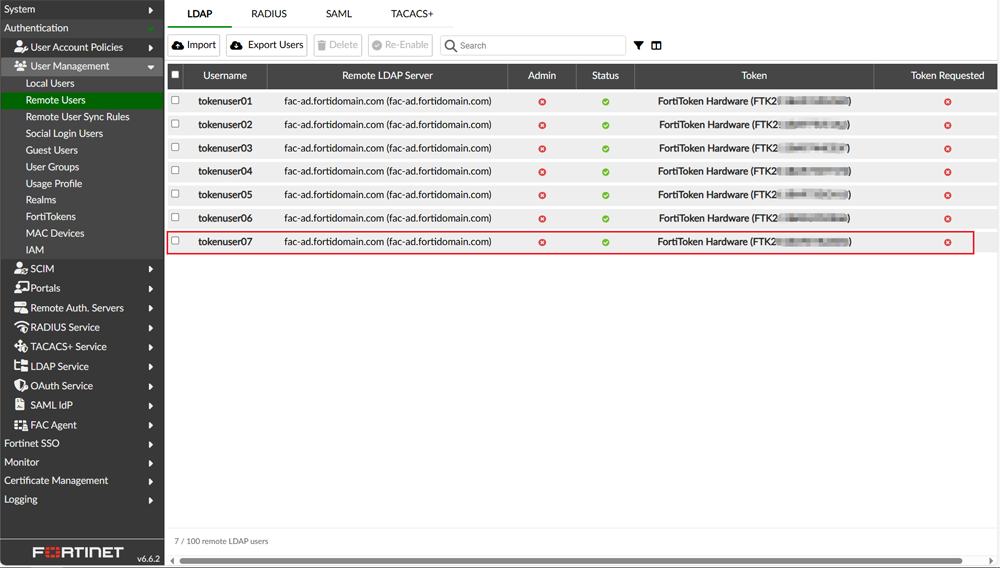Click the horizontal scrollbar at bottom
Viewport: 1000px width, 568px height.
[570, 561]
